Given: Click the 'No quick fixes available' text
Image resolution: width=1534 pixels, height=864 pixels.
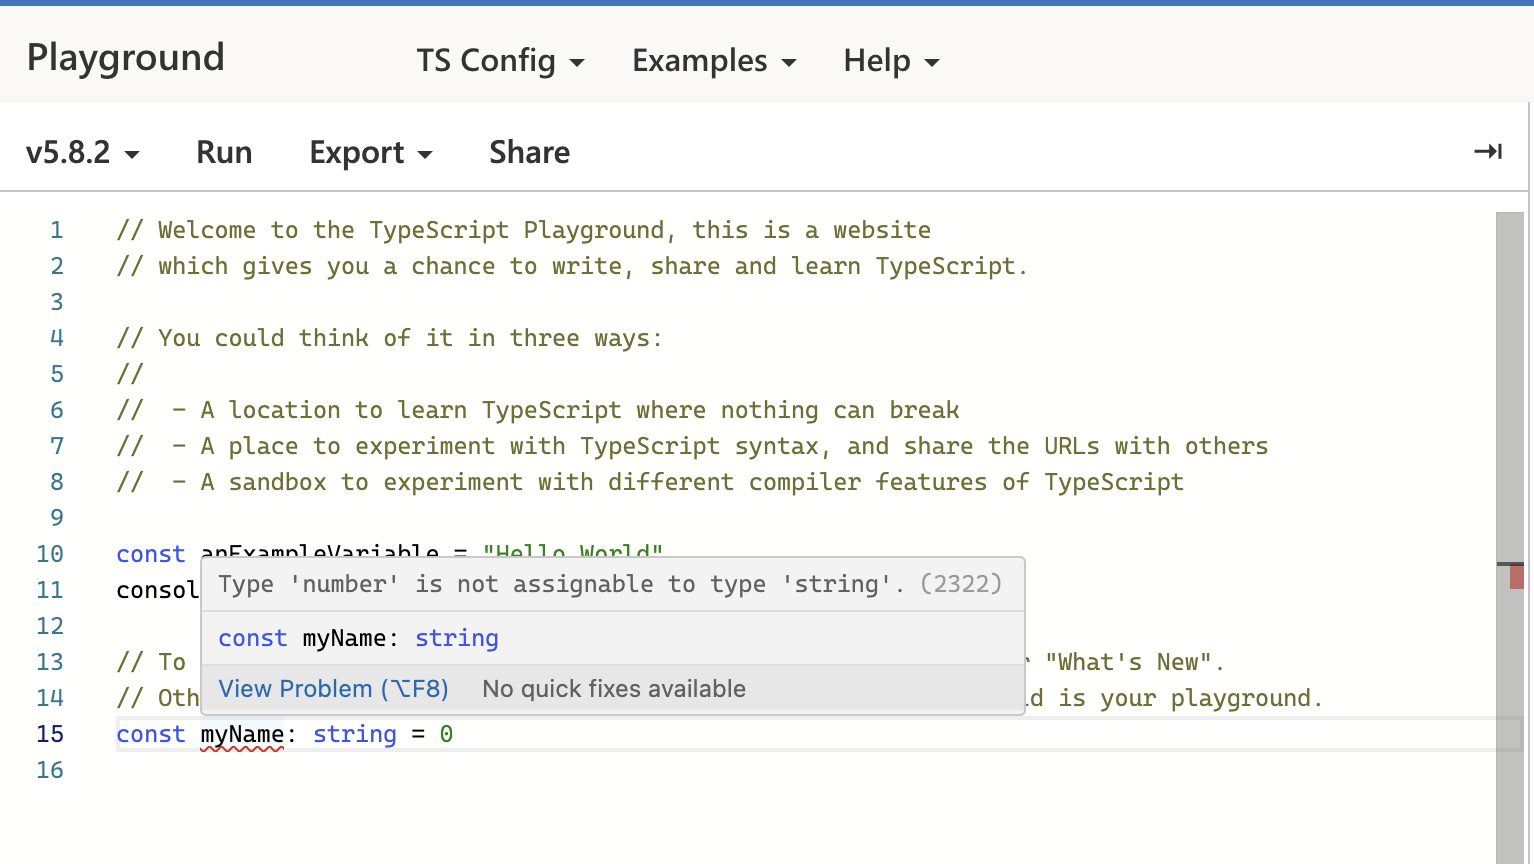Looking at the screenshot, I should pyautogui.click(x=614, y=689).
